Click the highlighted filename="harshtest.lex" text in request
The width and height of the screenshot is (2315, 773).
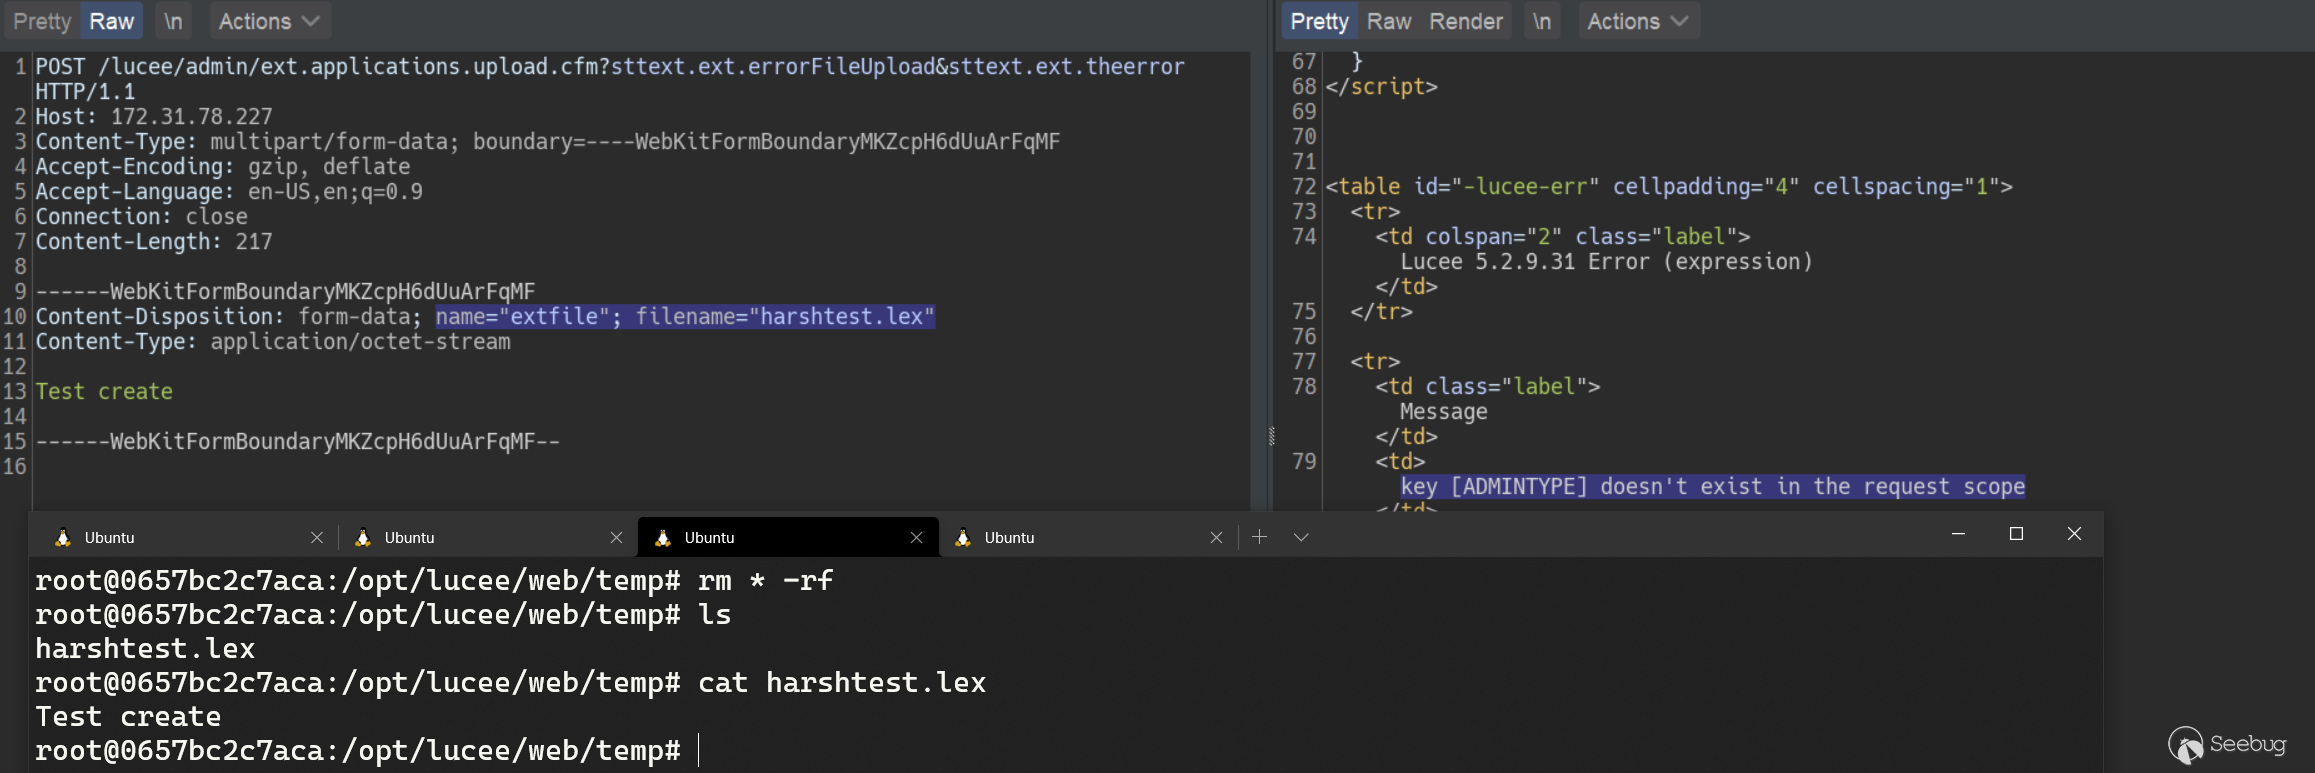pos(785,316)
